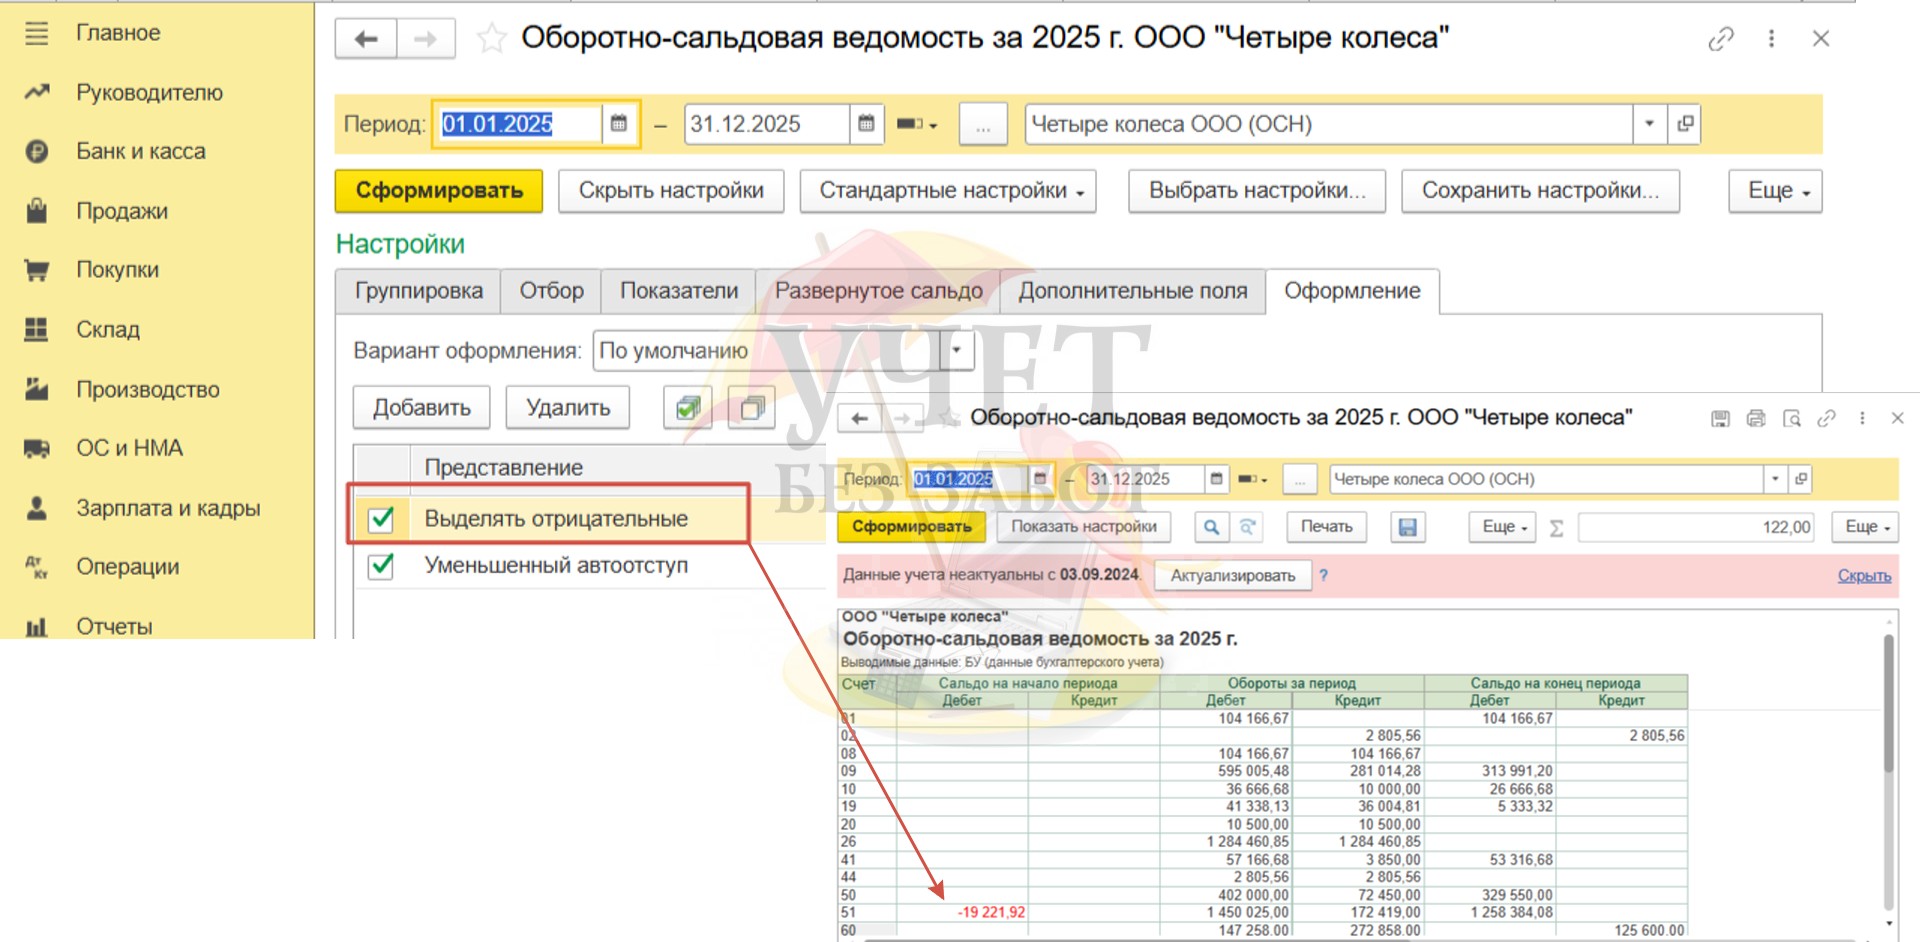Viewport: 1920px width, 942px height.
Task: Click the floppy disk save icon
Action: 1407,527
